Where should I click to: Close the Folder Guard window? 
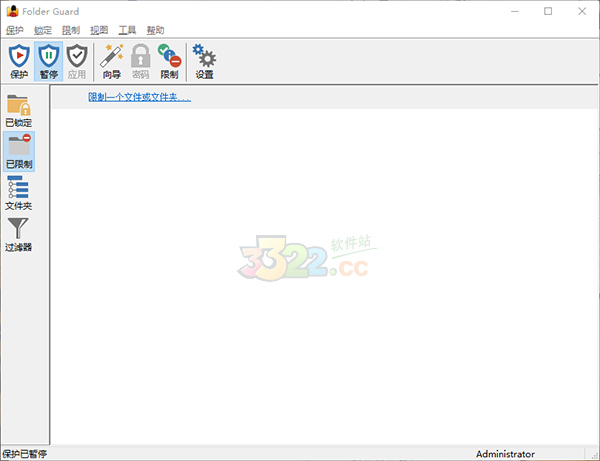click(x=582, y=11)
